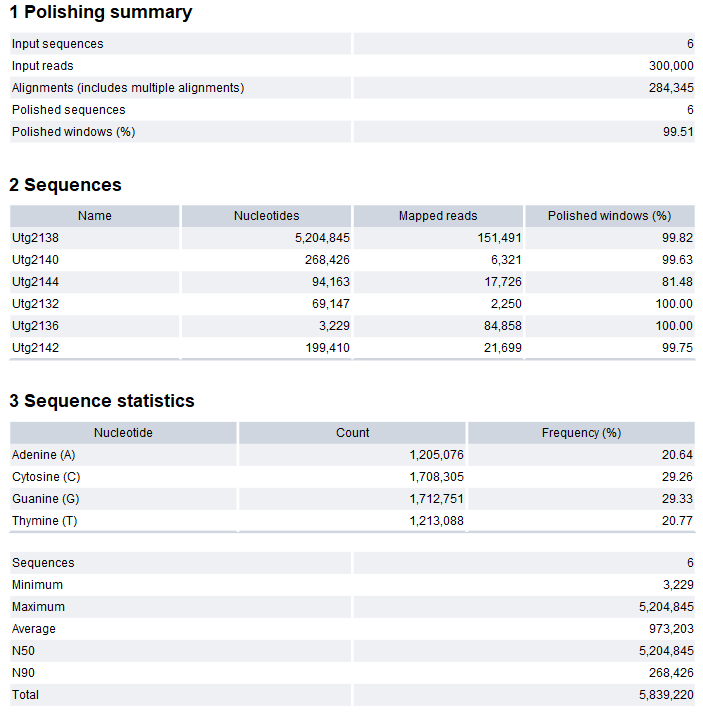Click the Utg2142 sequence name

click(x=36, y=348)
